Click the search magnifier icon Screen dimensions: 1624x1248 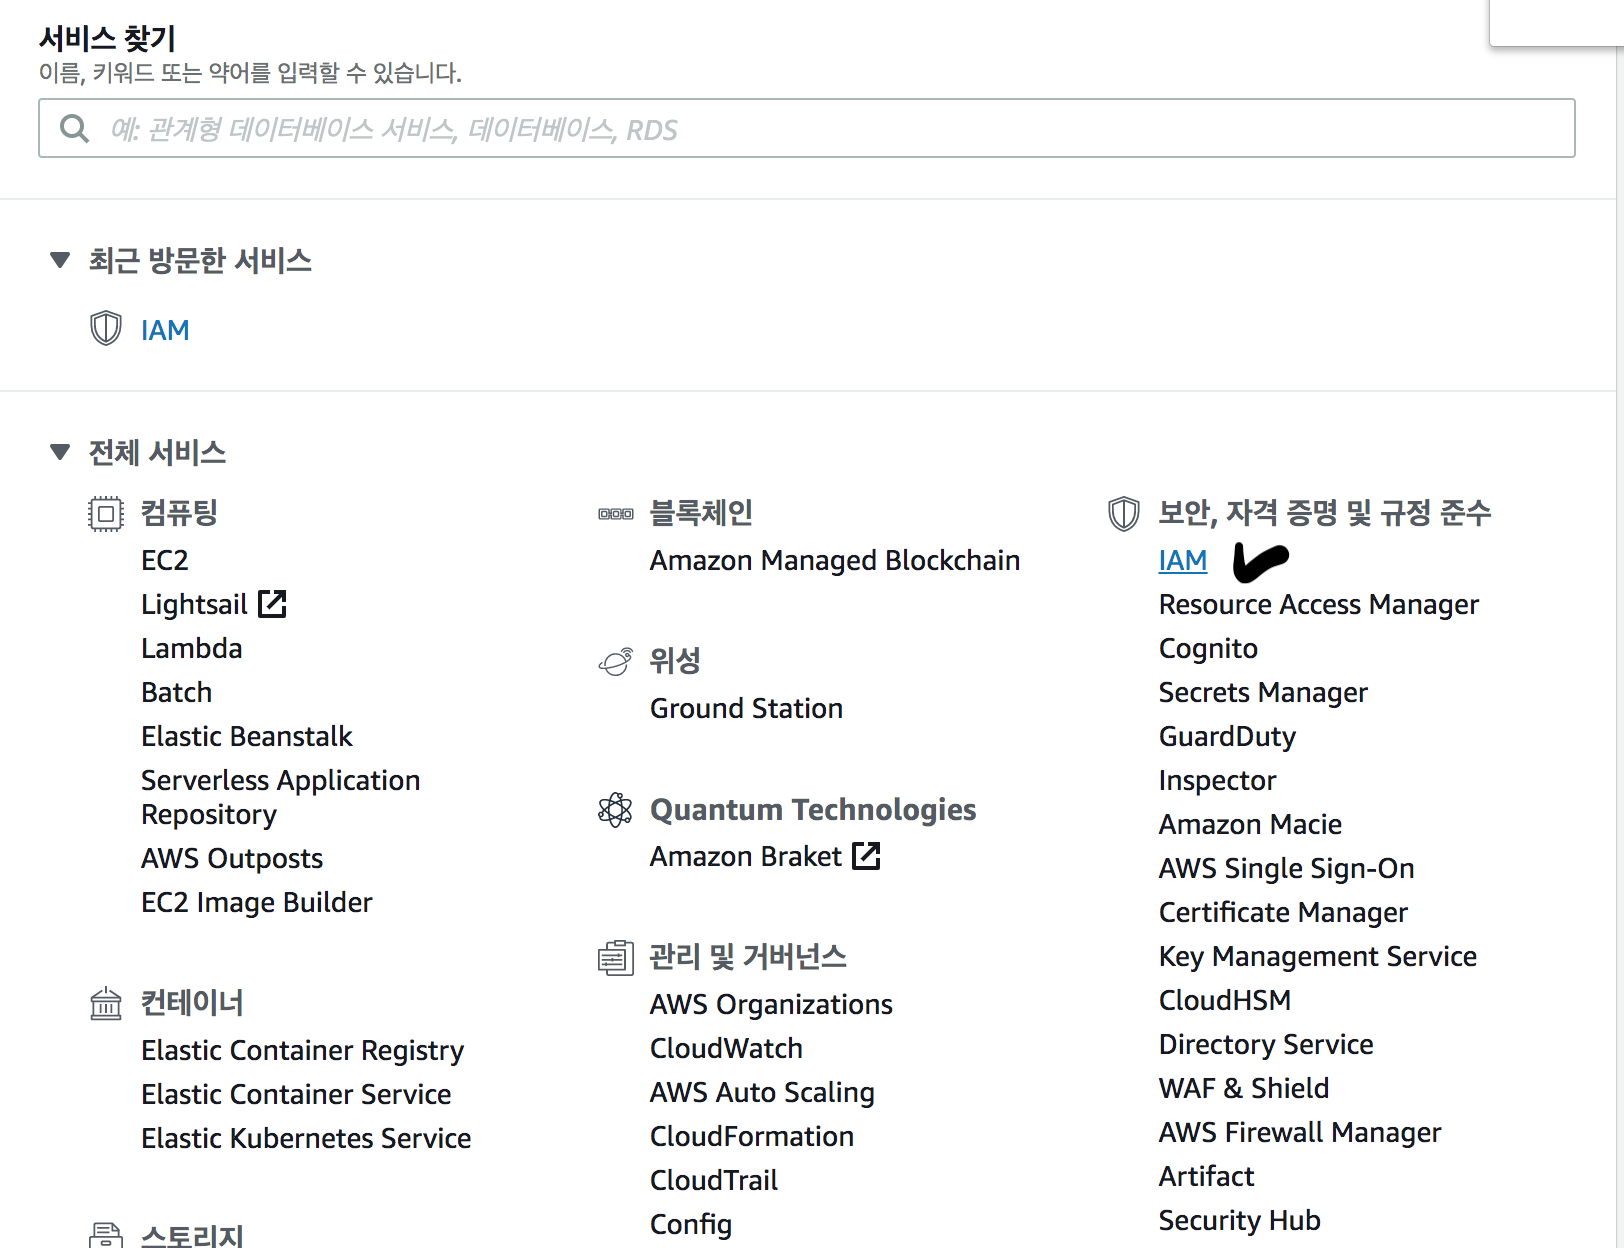(x=75, y=128)
